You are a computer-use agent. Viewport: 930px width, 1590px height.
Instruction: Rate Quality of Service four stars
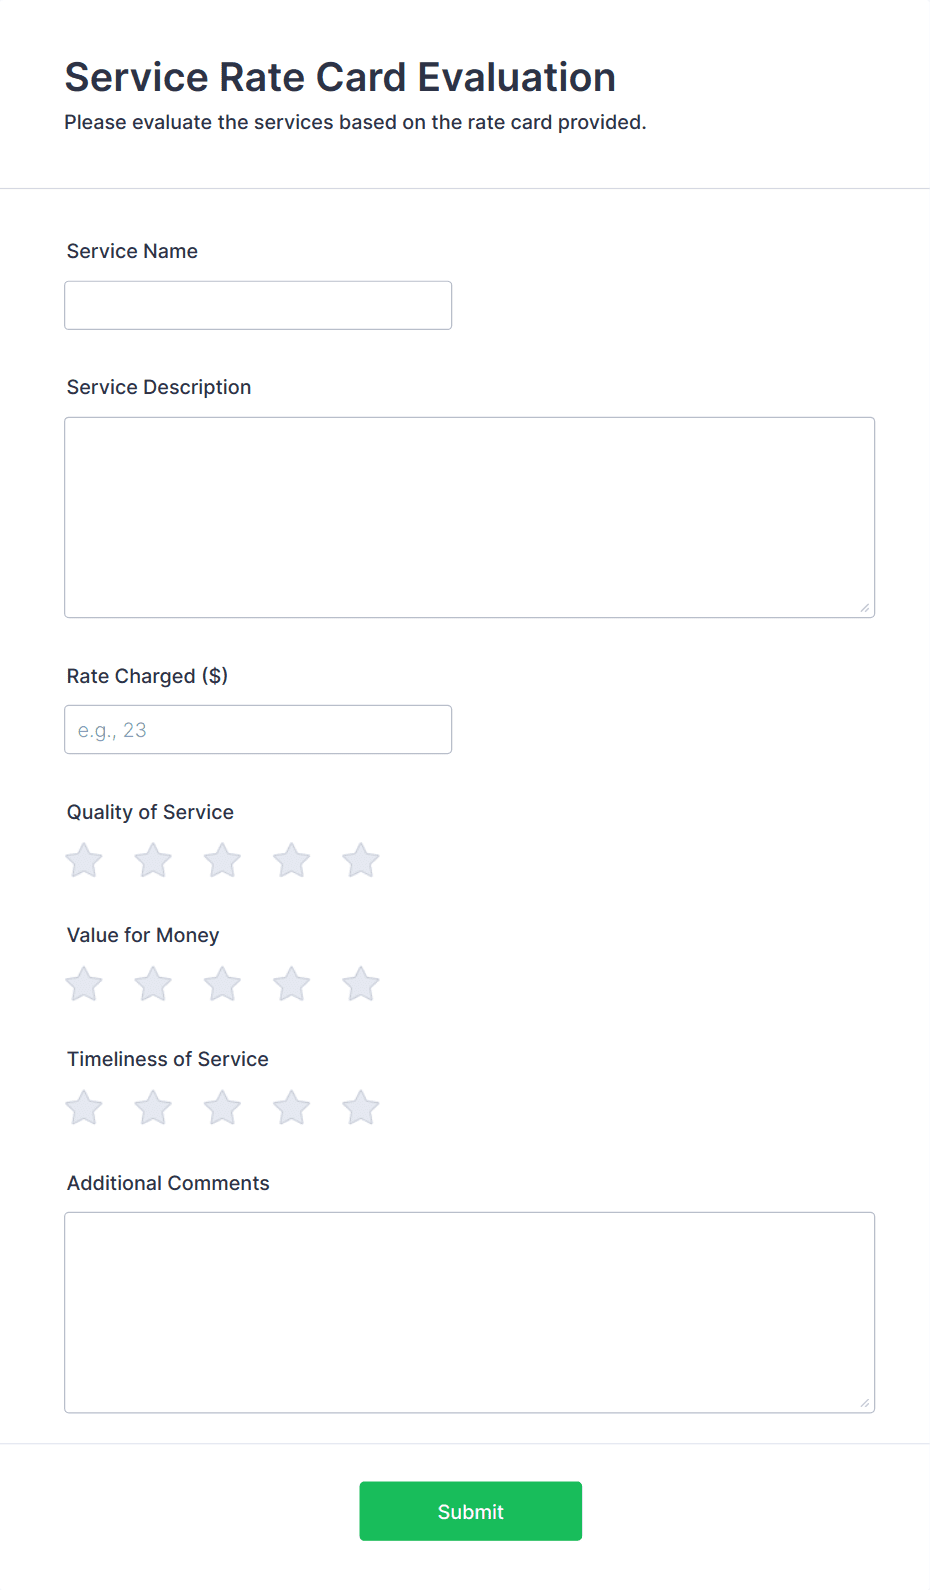pyautogui.click(x=292, y=861)
